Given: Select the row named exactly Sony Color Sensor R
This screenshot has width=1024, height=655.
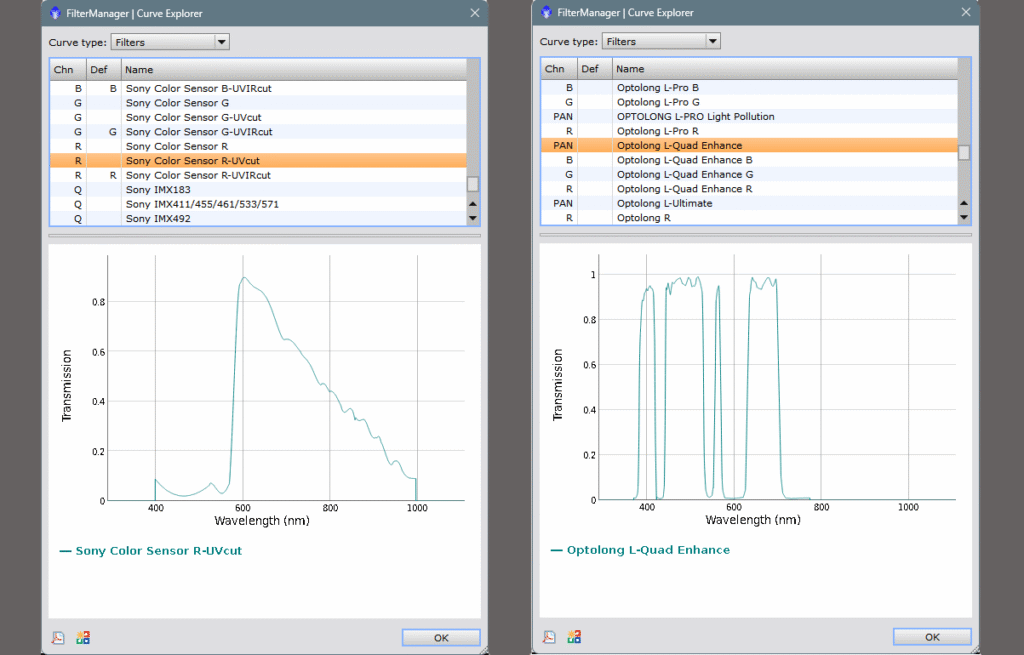Looking at the screenshot, I should point(259,146).
